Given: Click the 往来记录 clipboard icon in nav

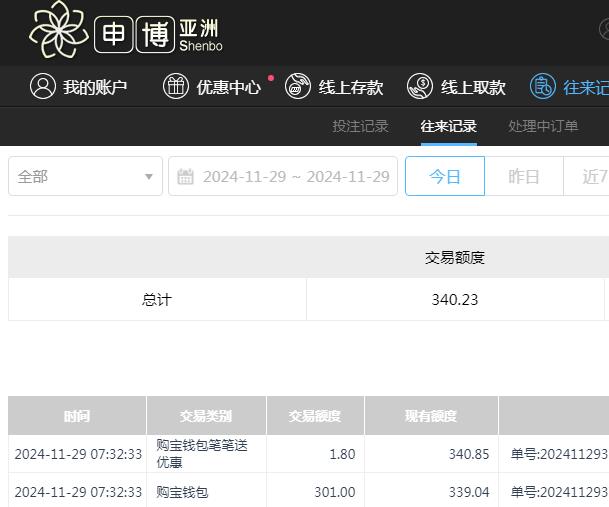Looking at the screenshot, I should coord(543,86).
